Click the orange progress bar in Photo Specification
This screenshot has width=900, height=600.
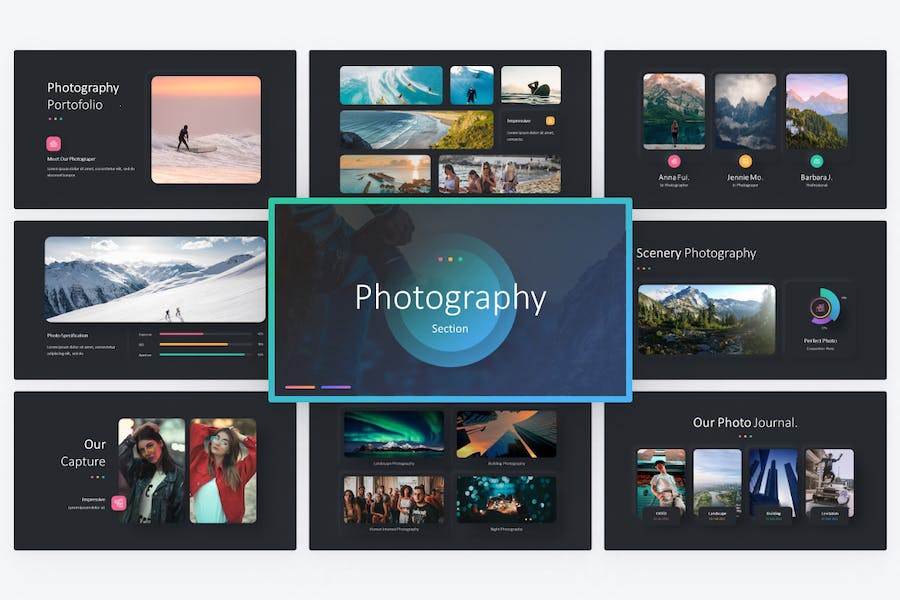(x=193, y=344)
